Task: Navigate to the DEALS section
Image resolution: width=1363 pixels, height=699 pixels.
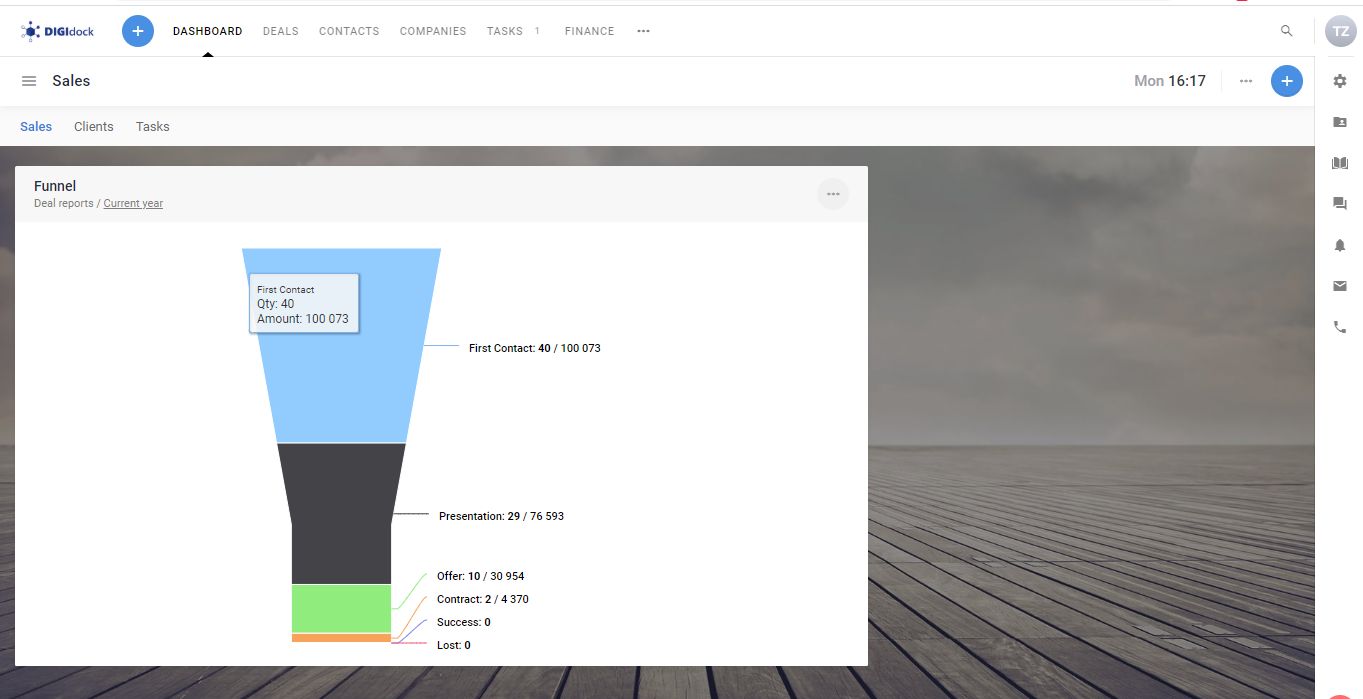Action: 280,31
